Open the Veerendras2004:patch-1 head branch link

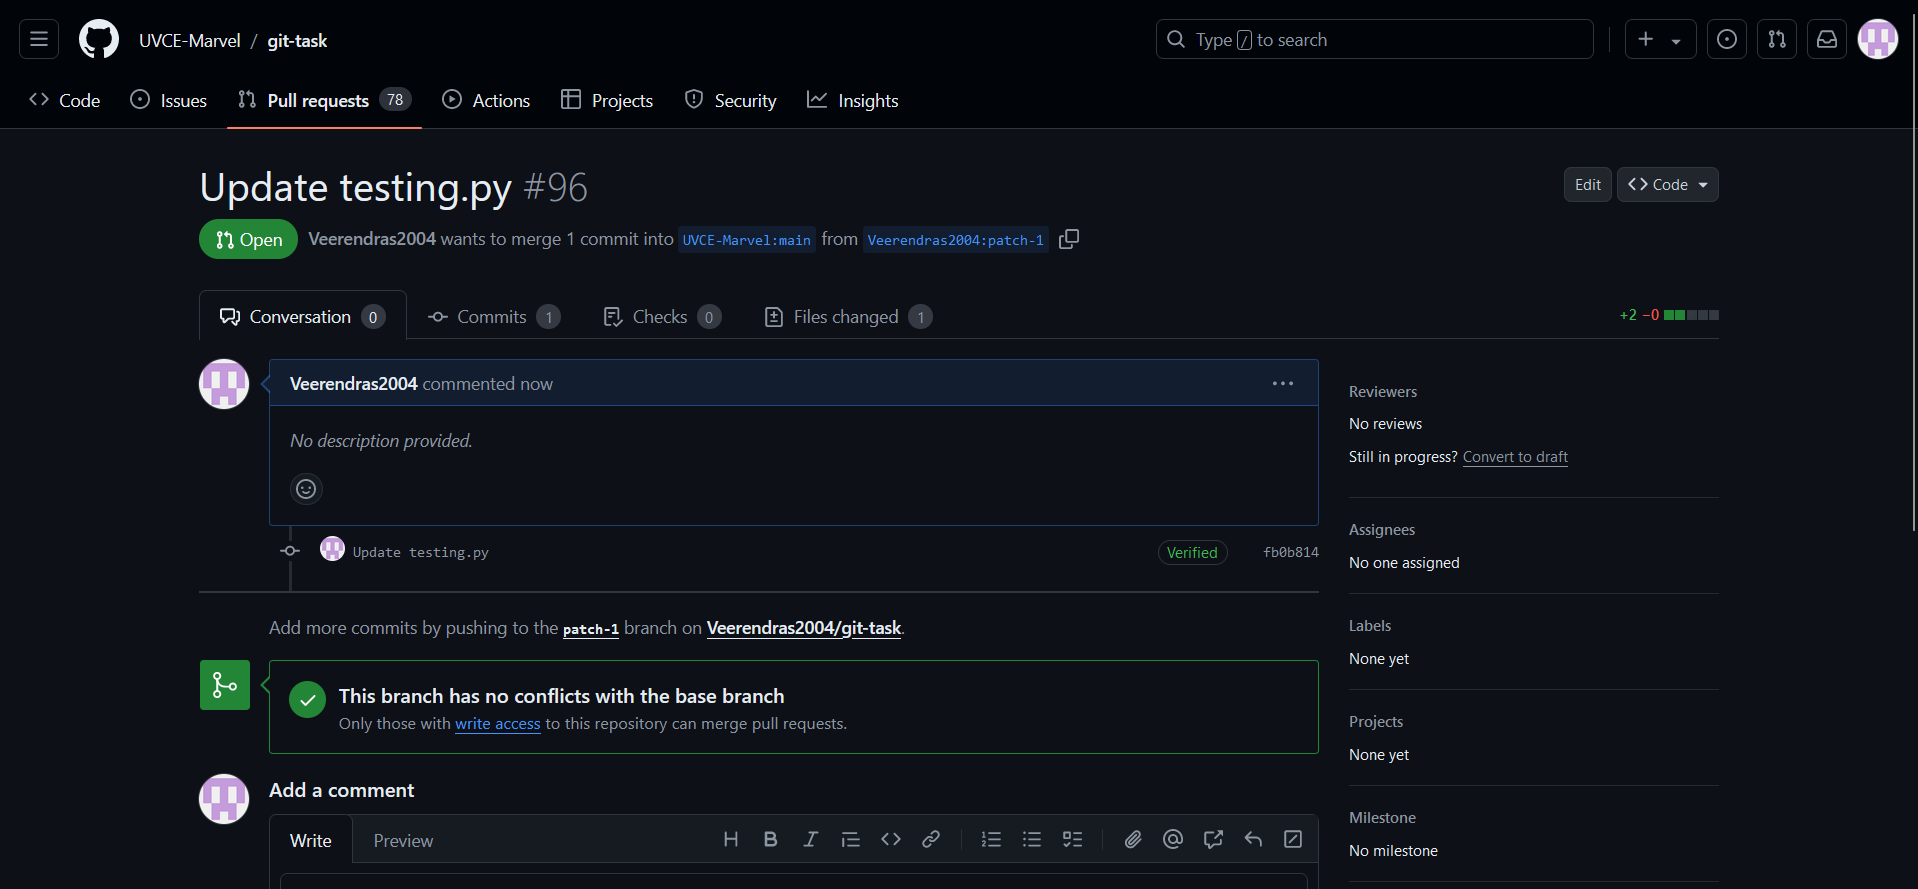956,240
